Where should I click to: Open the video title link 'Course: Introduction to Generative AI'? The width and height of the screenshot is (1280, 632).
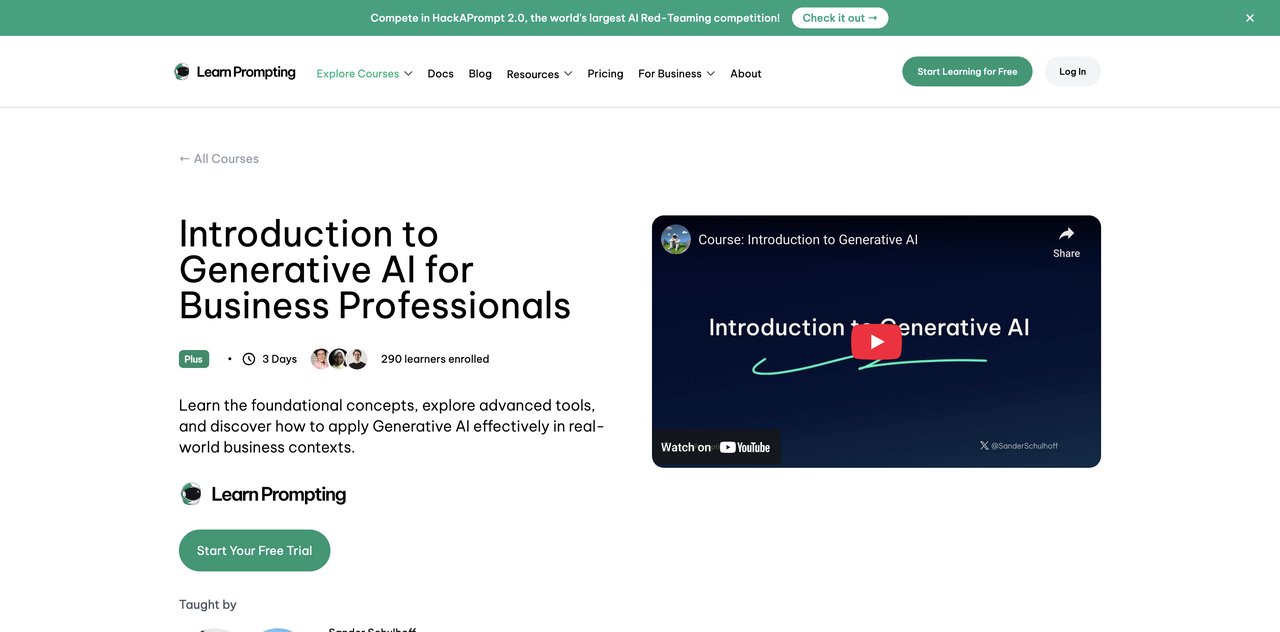pyautogui.click(x=808, y=239)
